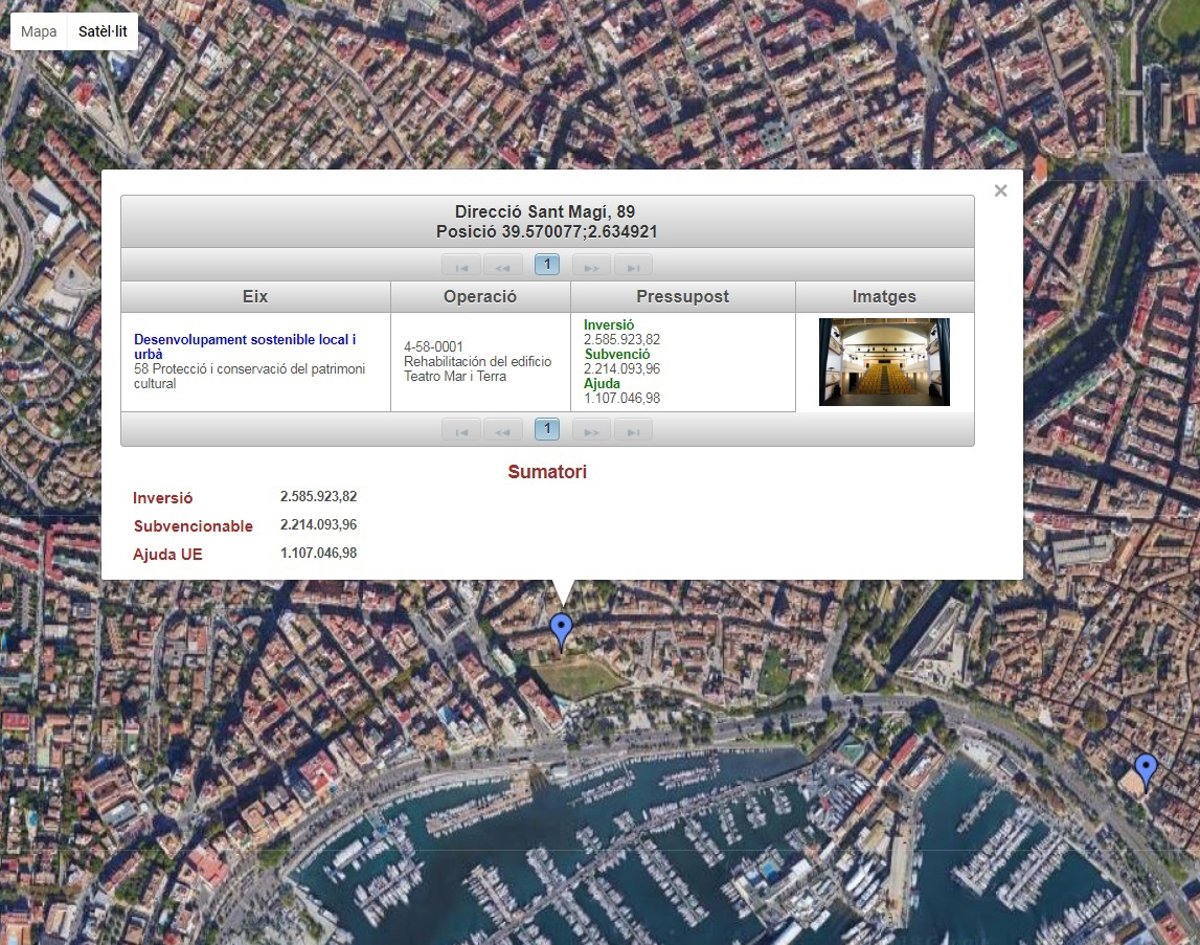
Task: Click top paginator last page icon
Action: 633,266
